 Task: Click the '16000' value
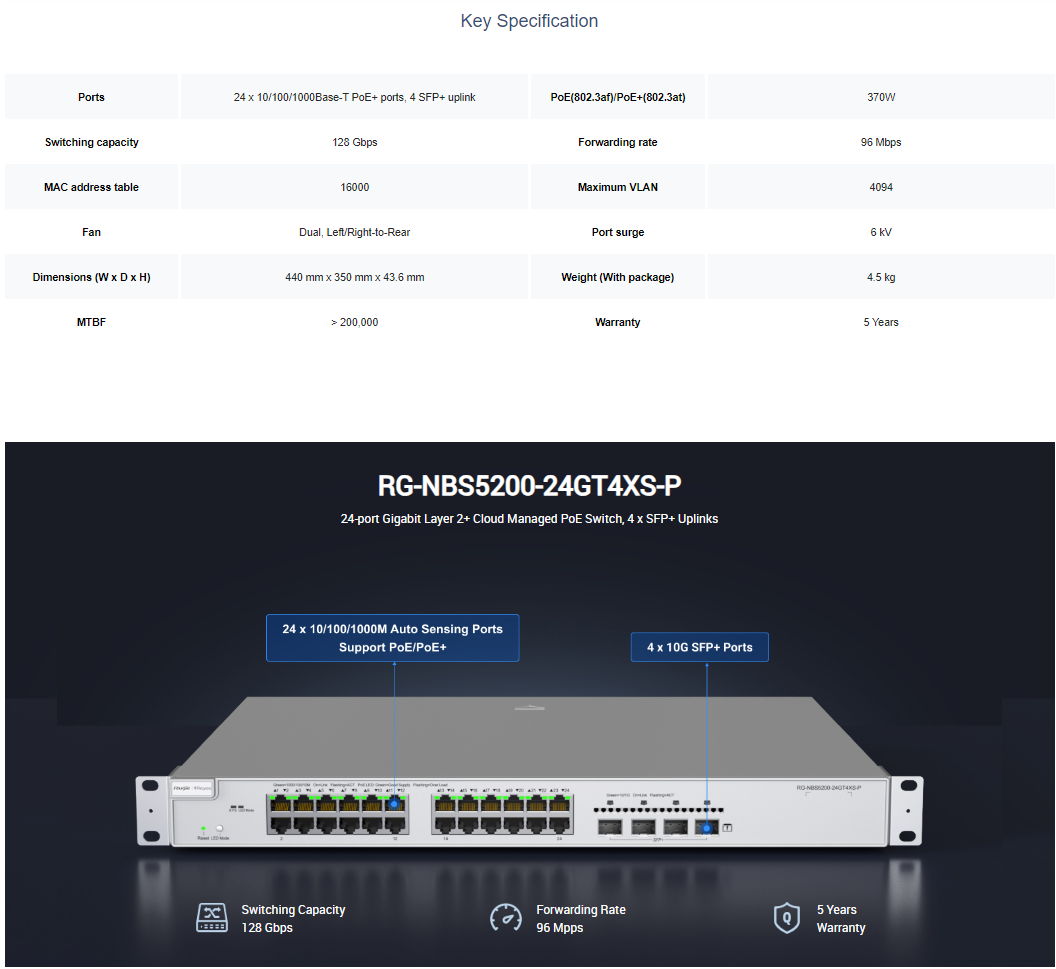[354, 187]
